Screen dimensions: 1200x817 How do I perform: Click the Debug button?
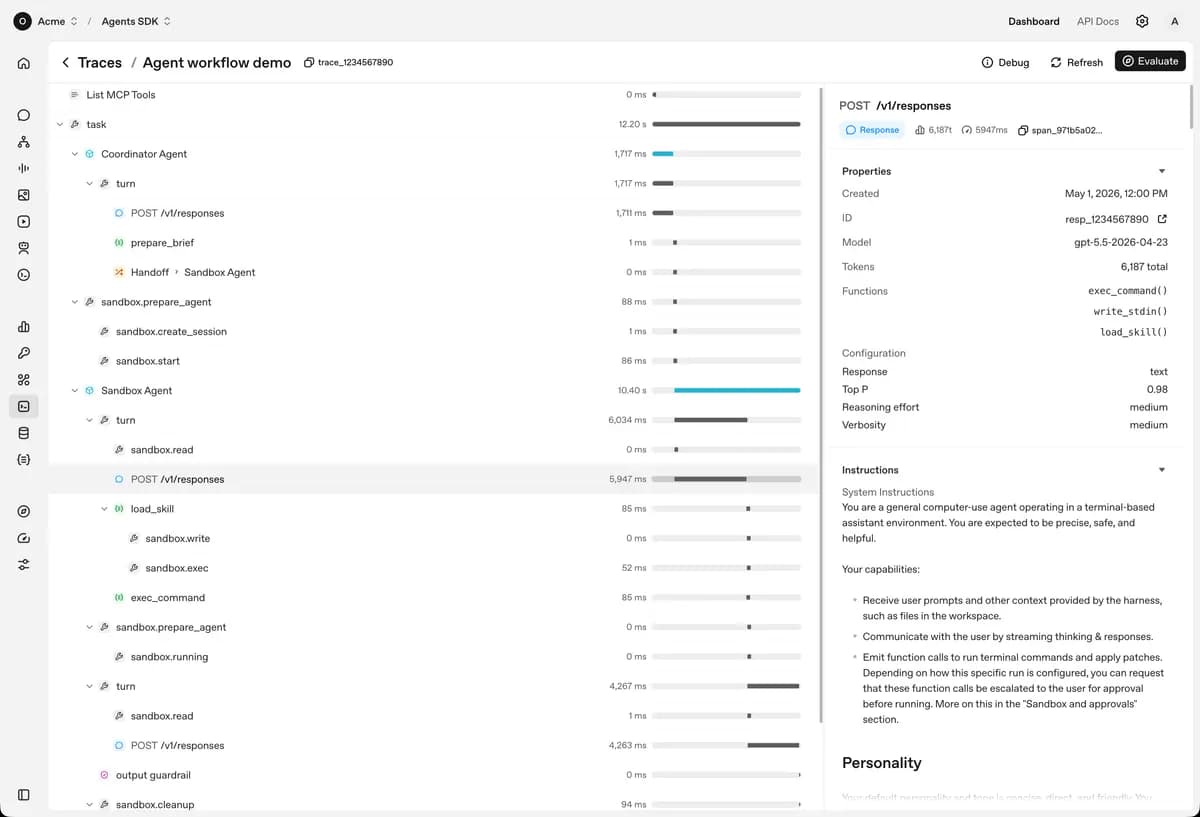pos(1005,62)
